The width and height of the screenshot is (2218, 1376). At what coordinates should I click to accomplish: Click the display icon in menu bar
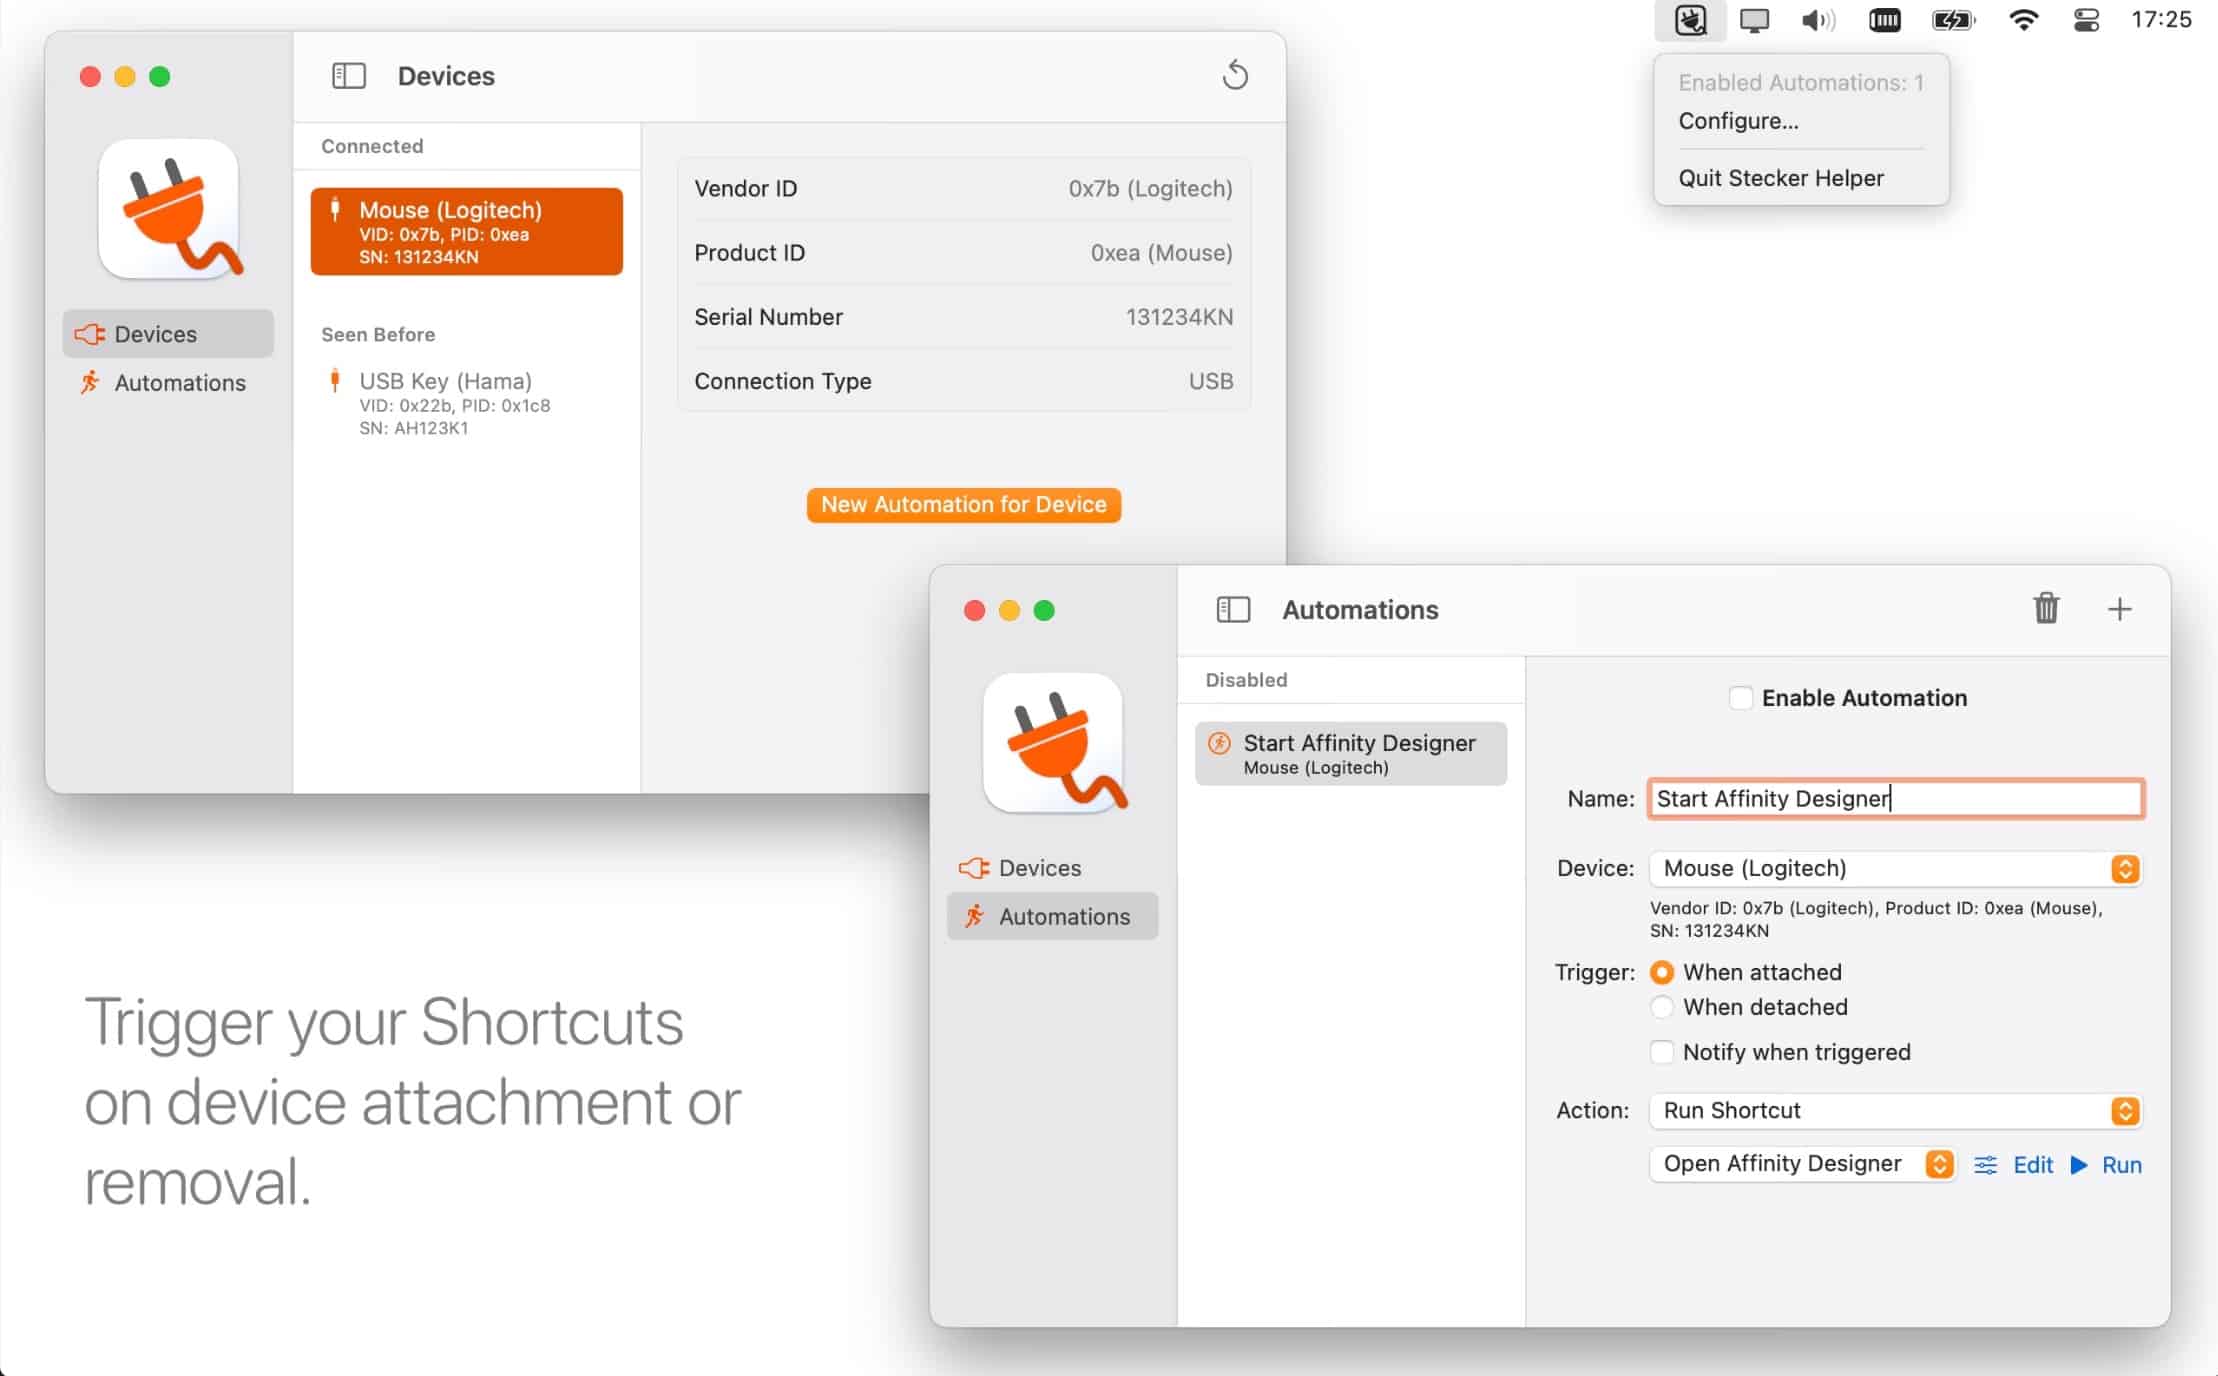point(1754,21)
